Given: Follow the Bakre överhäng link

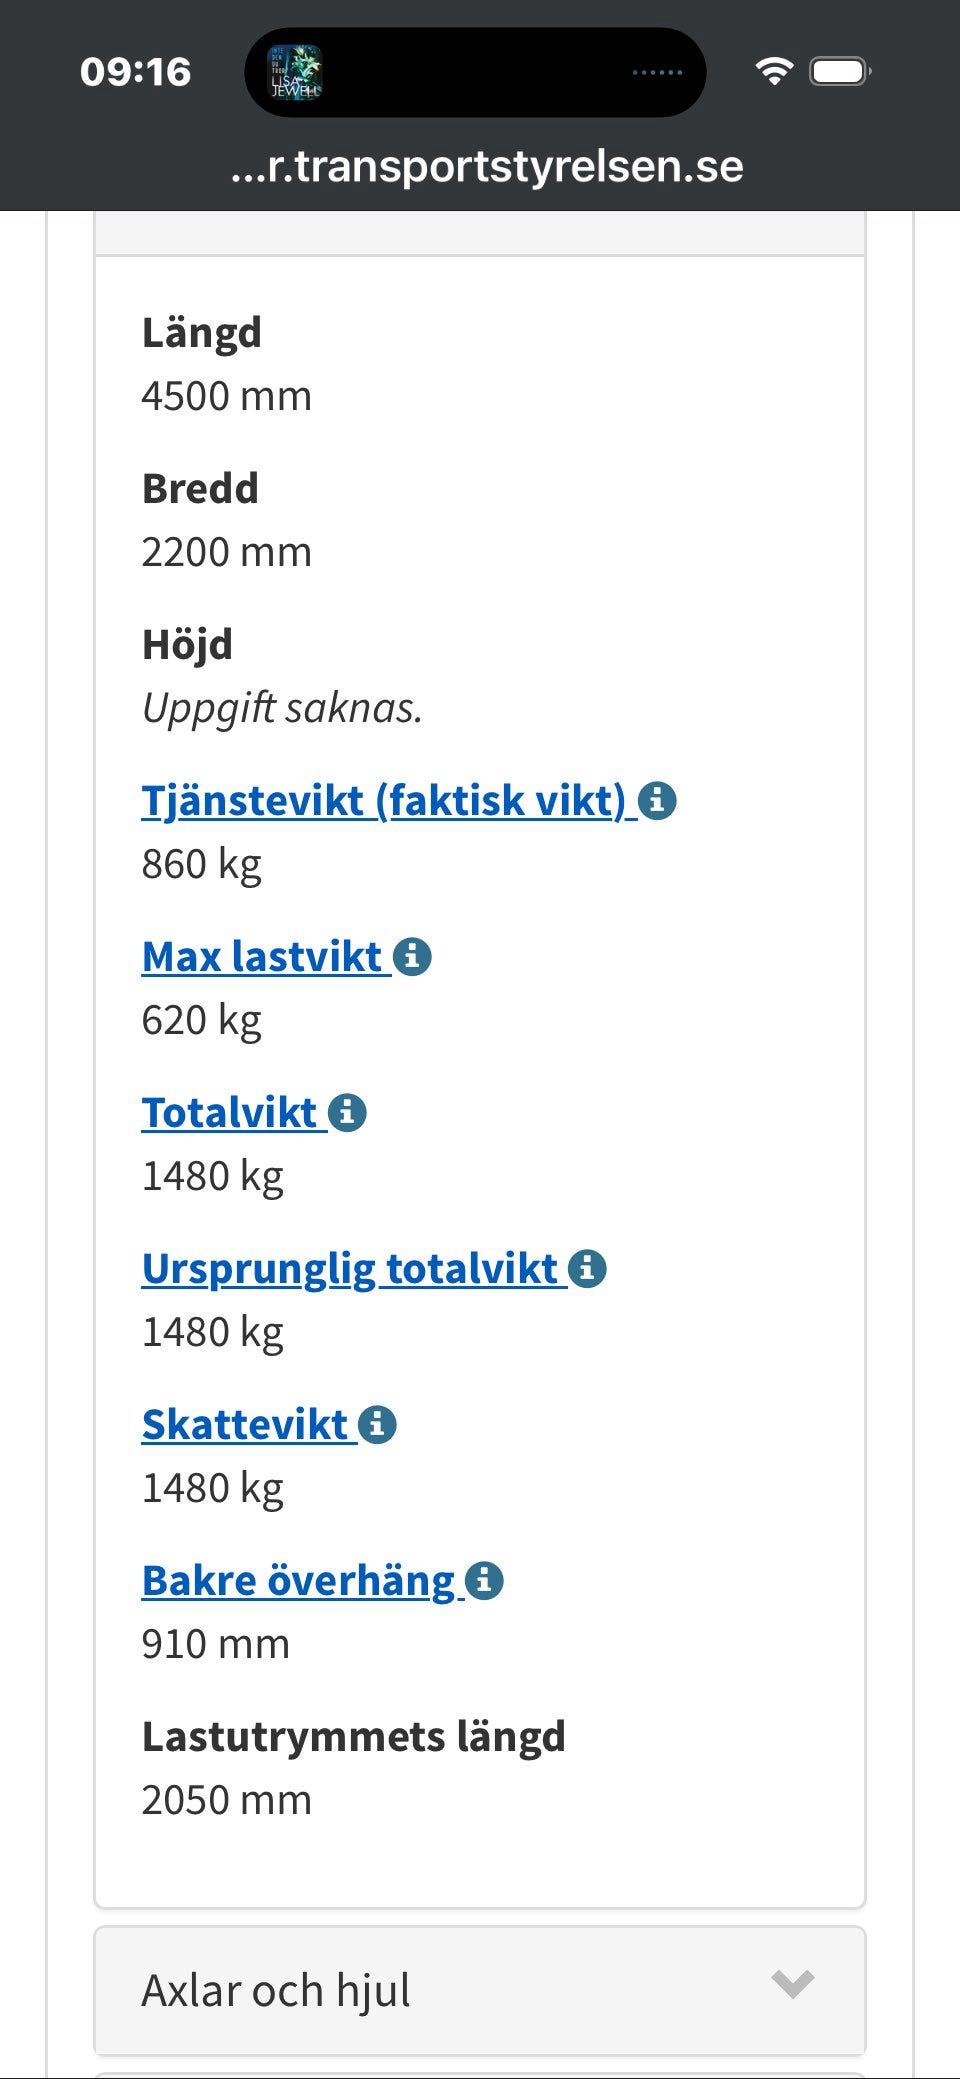Looking at the screenshot, I should coord(298,1580).
